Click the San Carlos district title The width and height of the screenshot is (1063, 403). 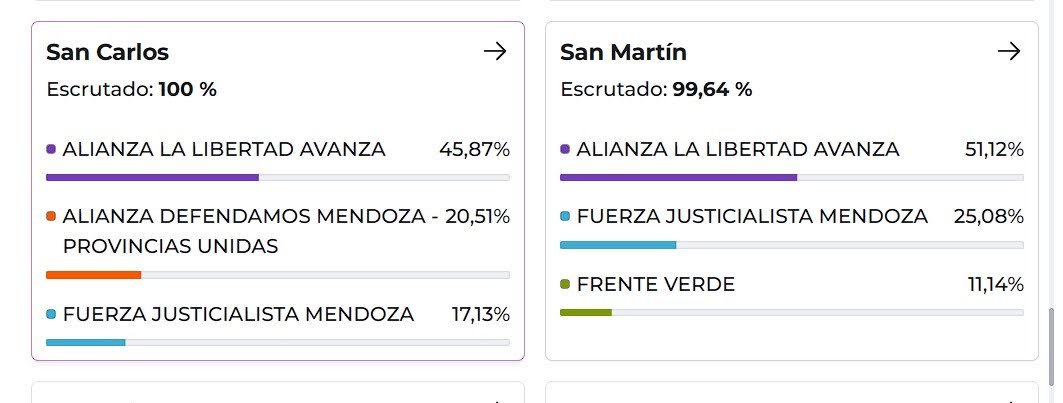(x=107, y=53)
